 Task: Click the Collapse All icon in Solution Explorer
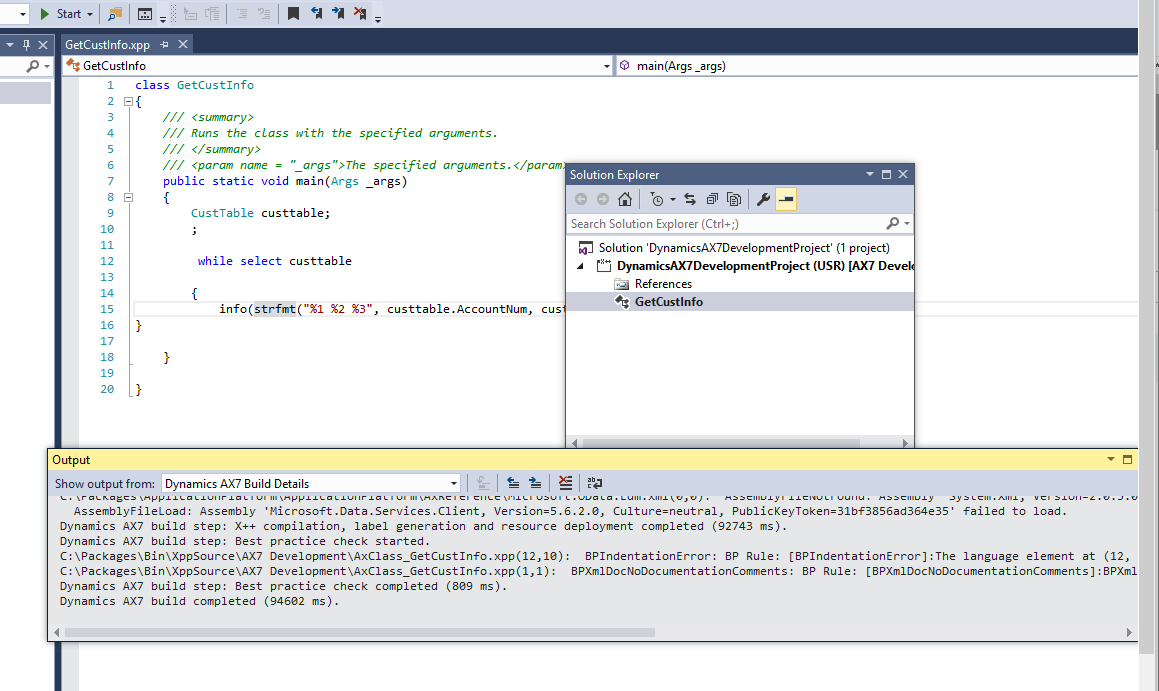pos(712,199)
